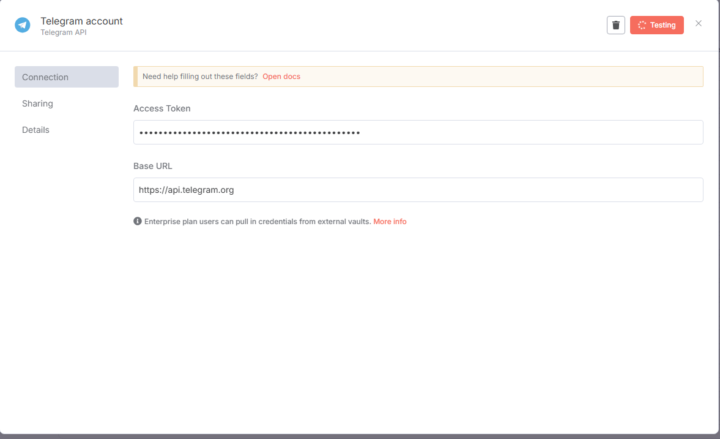This screenshot has width=720, height=439.
Task: Click the Enterprise plan users note text
Action: pos(258,221)
